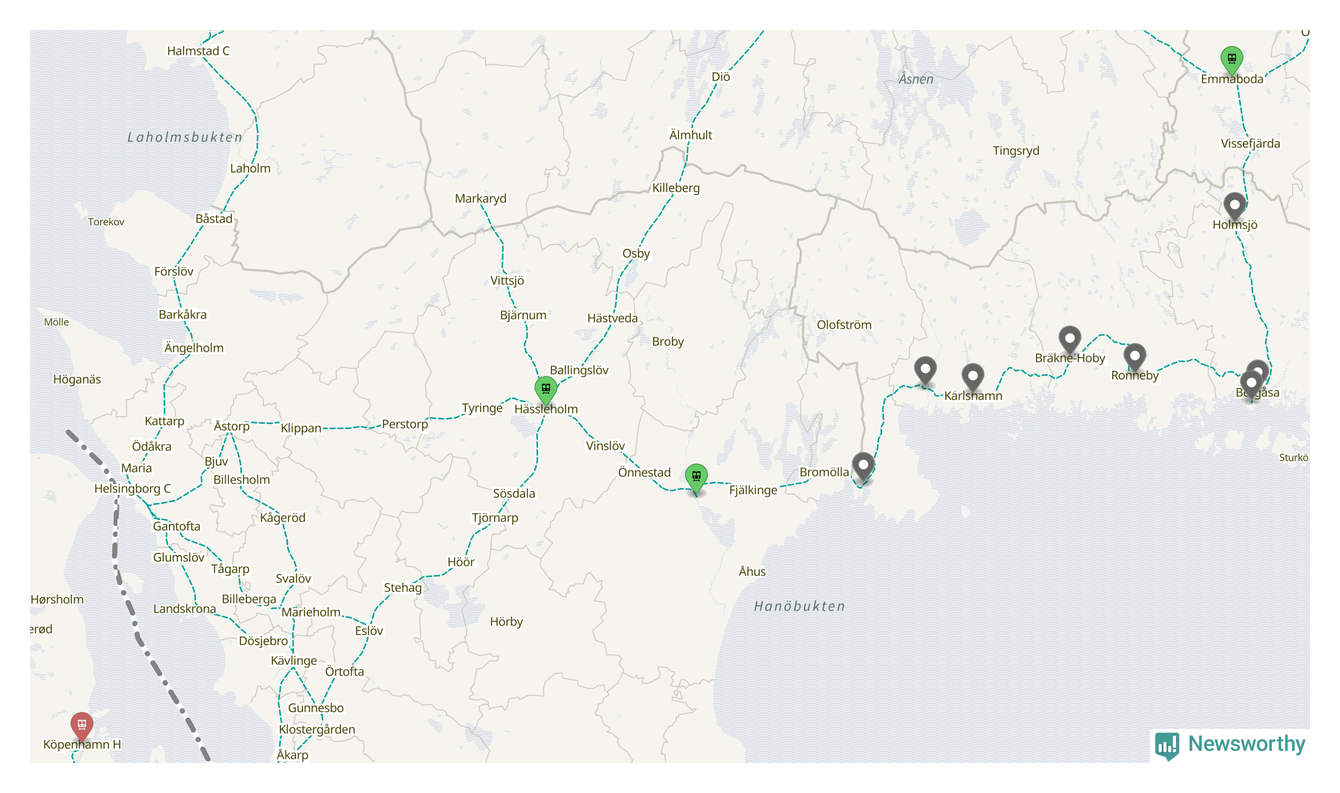
Task: Click the Helsingborg C station label
Action: tap(132, 489)
